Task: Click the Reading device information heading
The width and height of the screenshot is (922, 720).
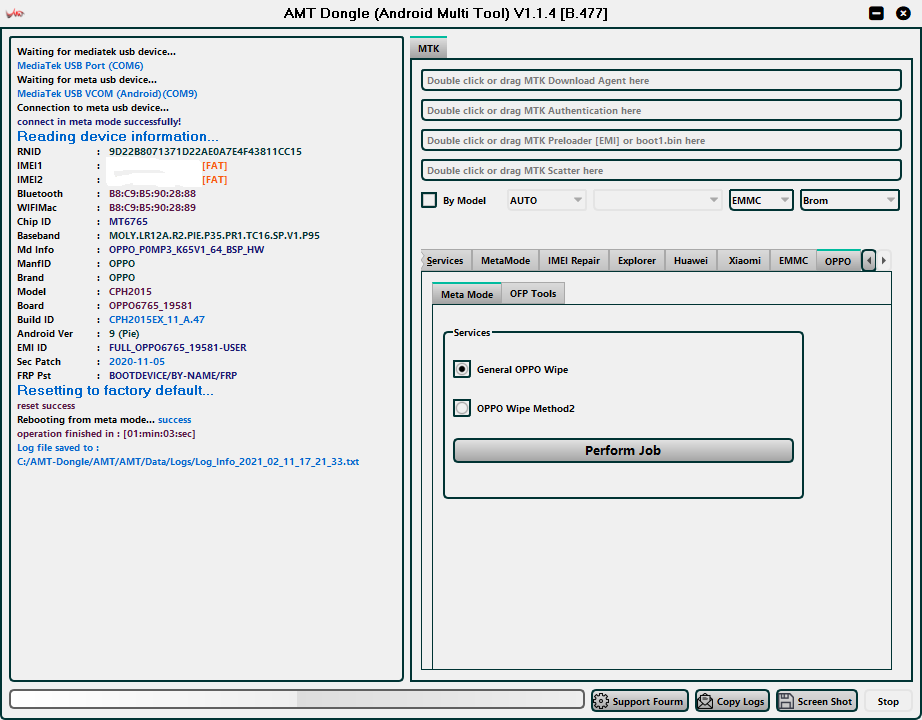Action: (118, 136)
